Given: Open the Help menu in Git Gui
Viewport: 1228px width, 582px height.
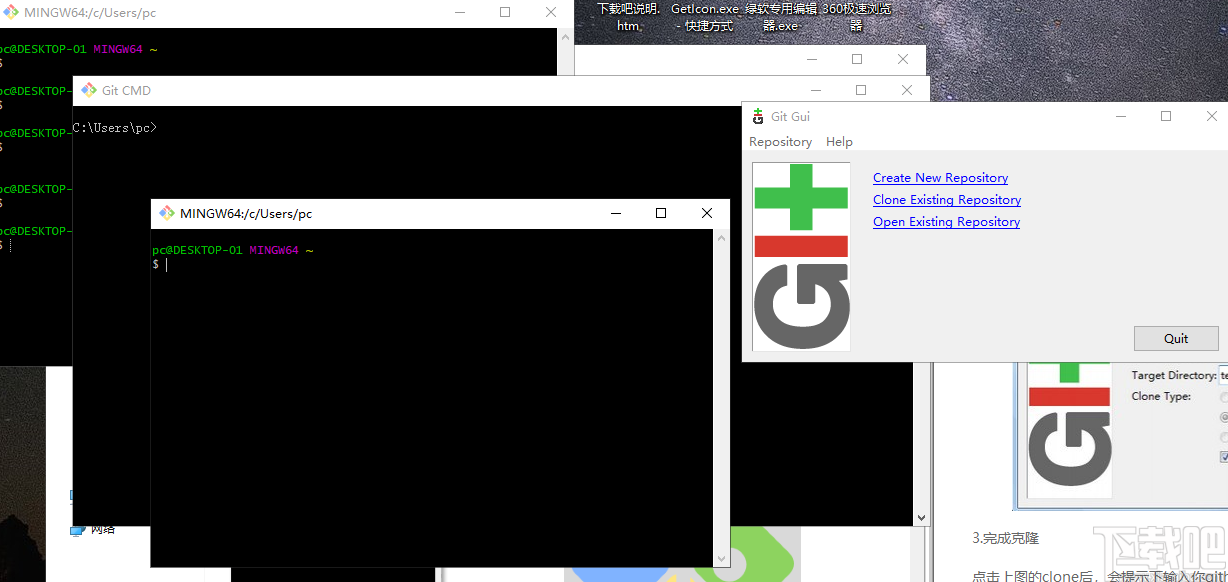Looking at the screenshot, I should coord(839,142).
